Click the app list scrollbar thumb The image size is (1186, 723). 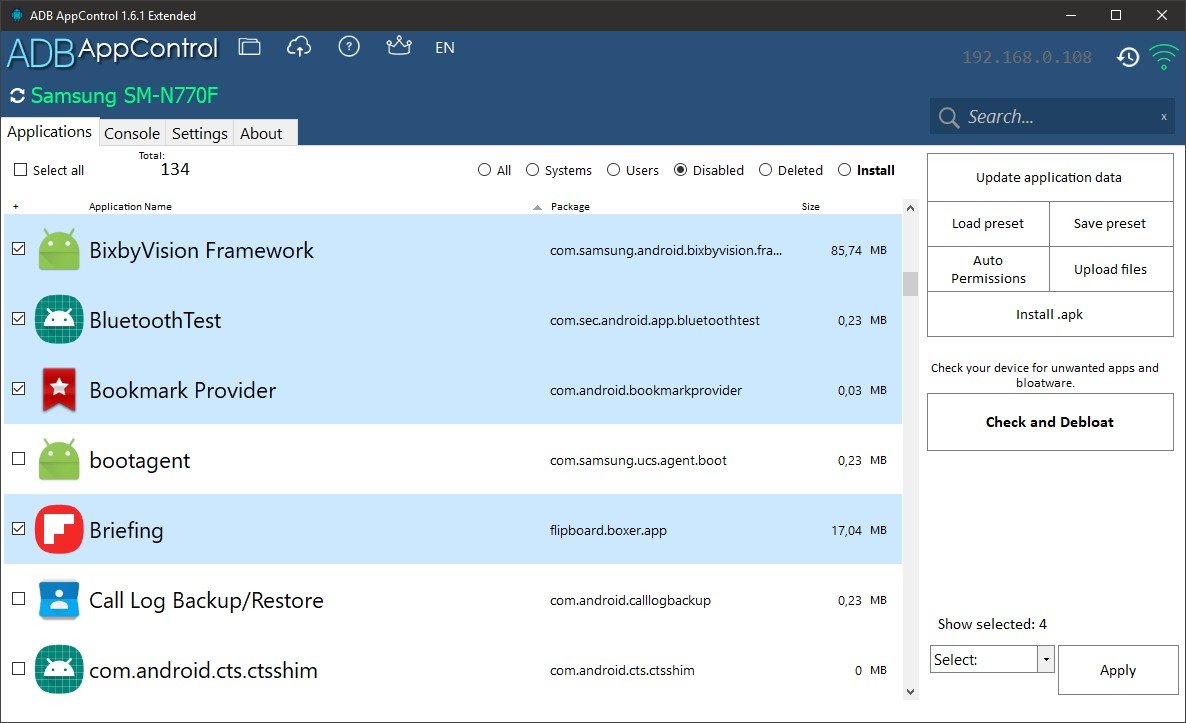click(910, 284)
